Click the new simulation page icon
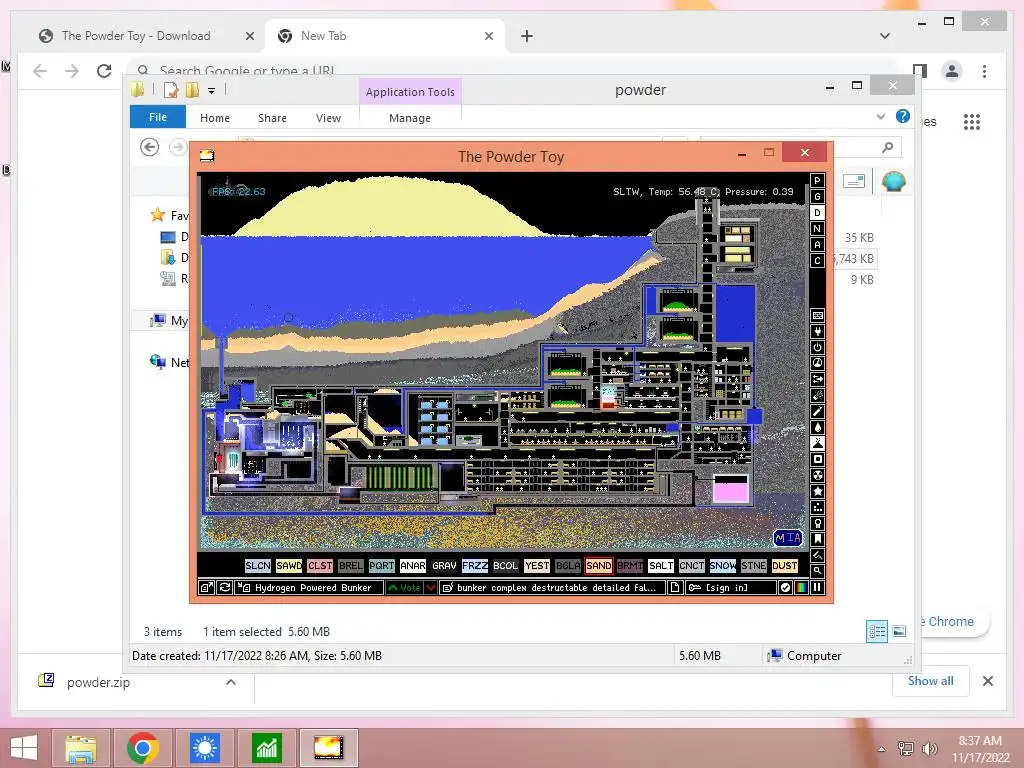 pos(675,588)
